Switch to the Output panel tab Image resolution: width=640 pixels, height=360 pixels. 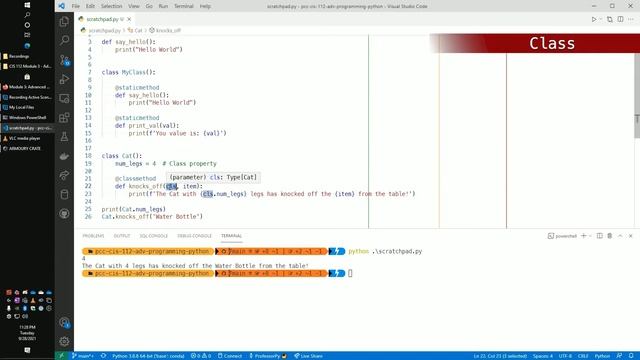pos(122,236)
